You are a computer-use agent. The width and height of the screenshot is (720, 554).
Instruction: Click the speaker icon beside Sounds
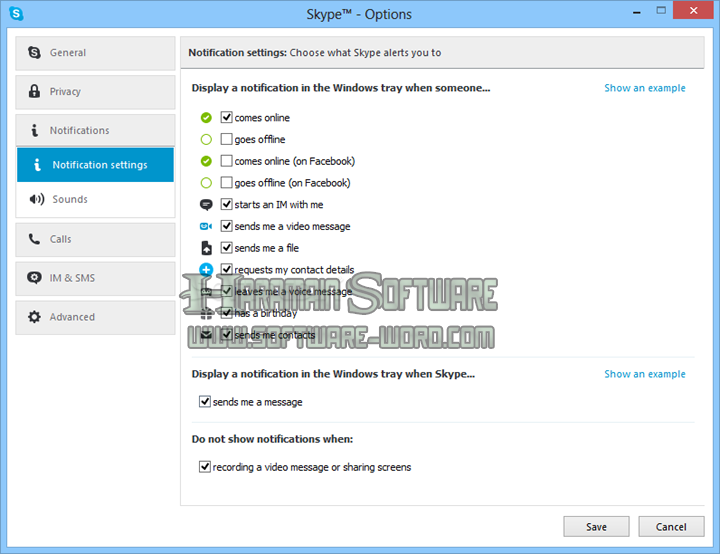click(37, 199)
